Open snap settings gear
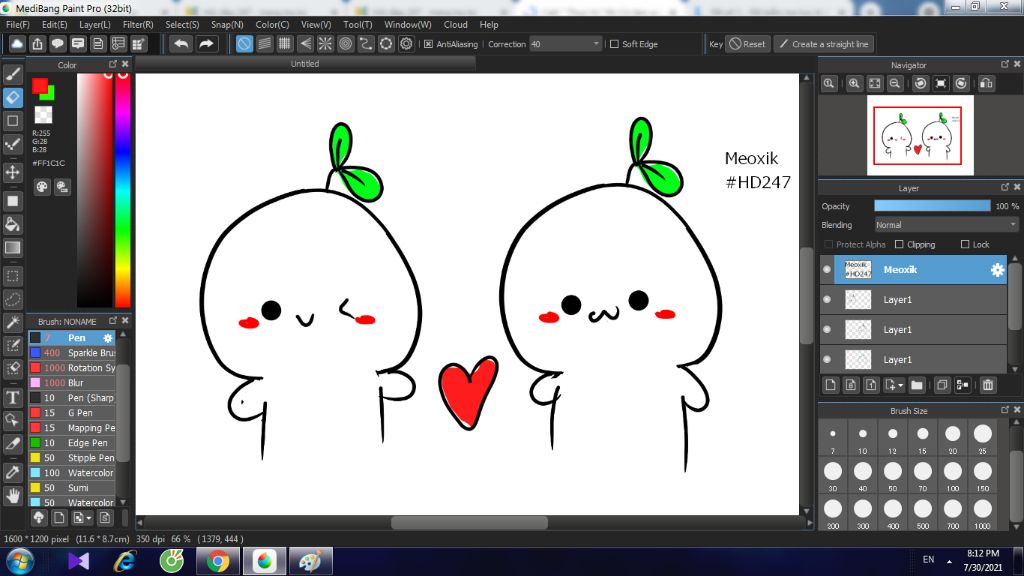 pyautogui.click(x=406, y=44)
